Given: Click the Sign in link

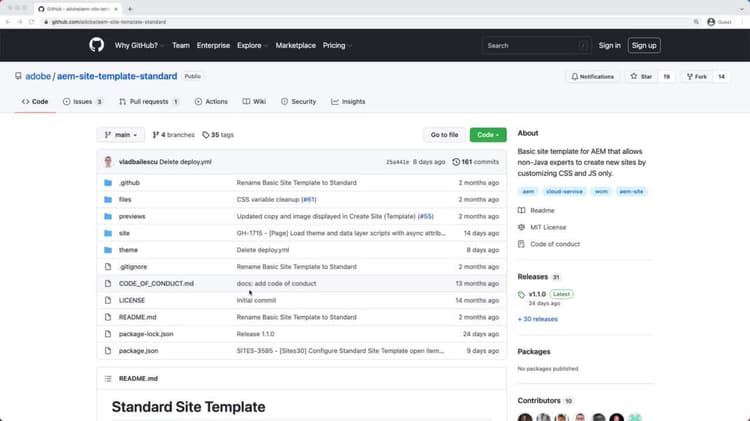Looking at the screenshot, I should coord(609,45).
